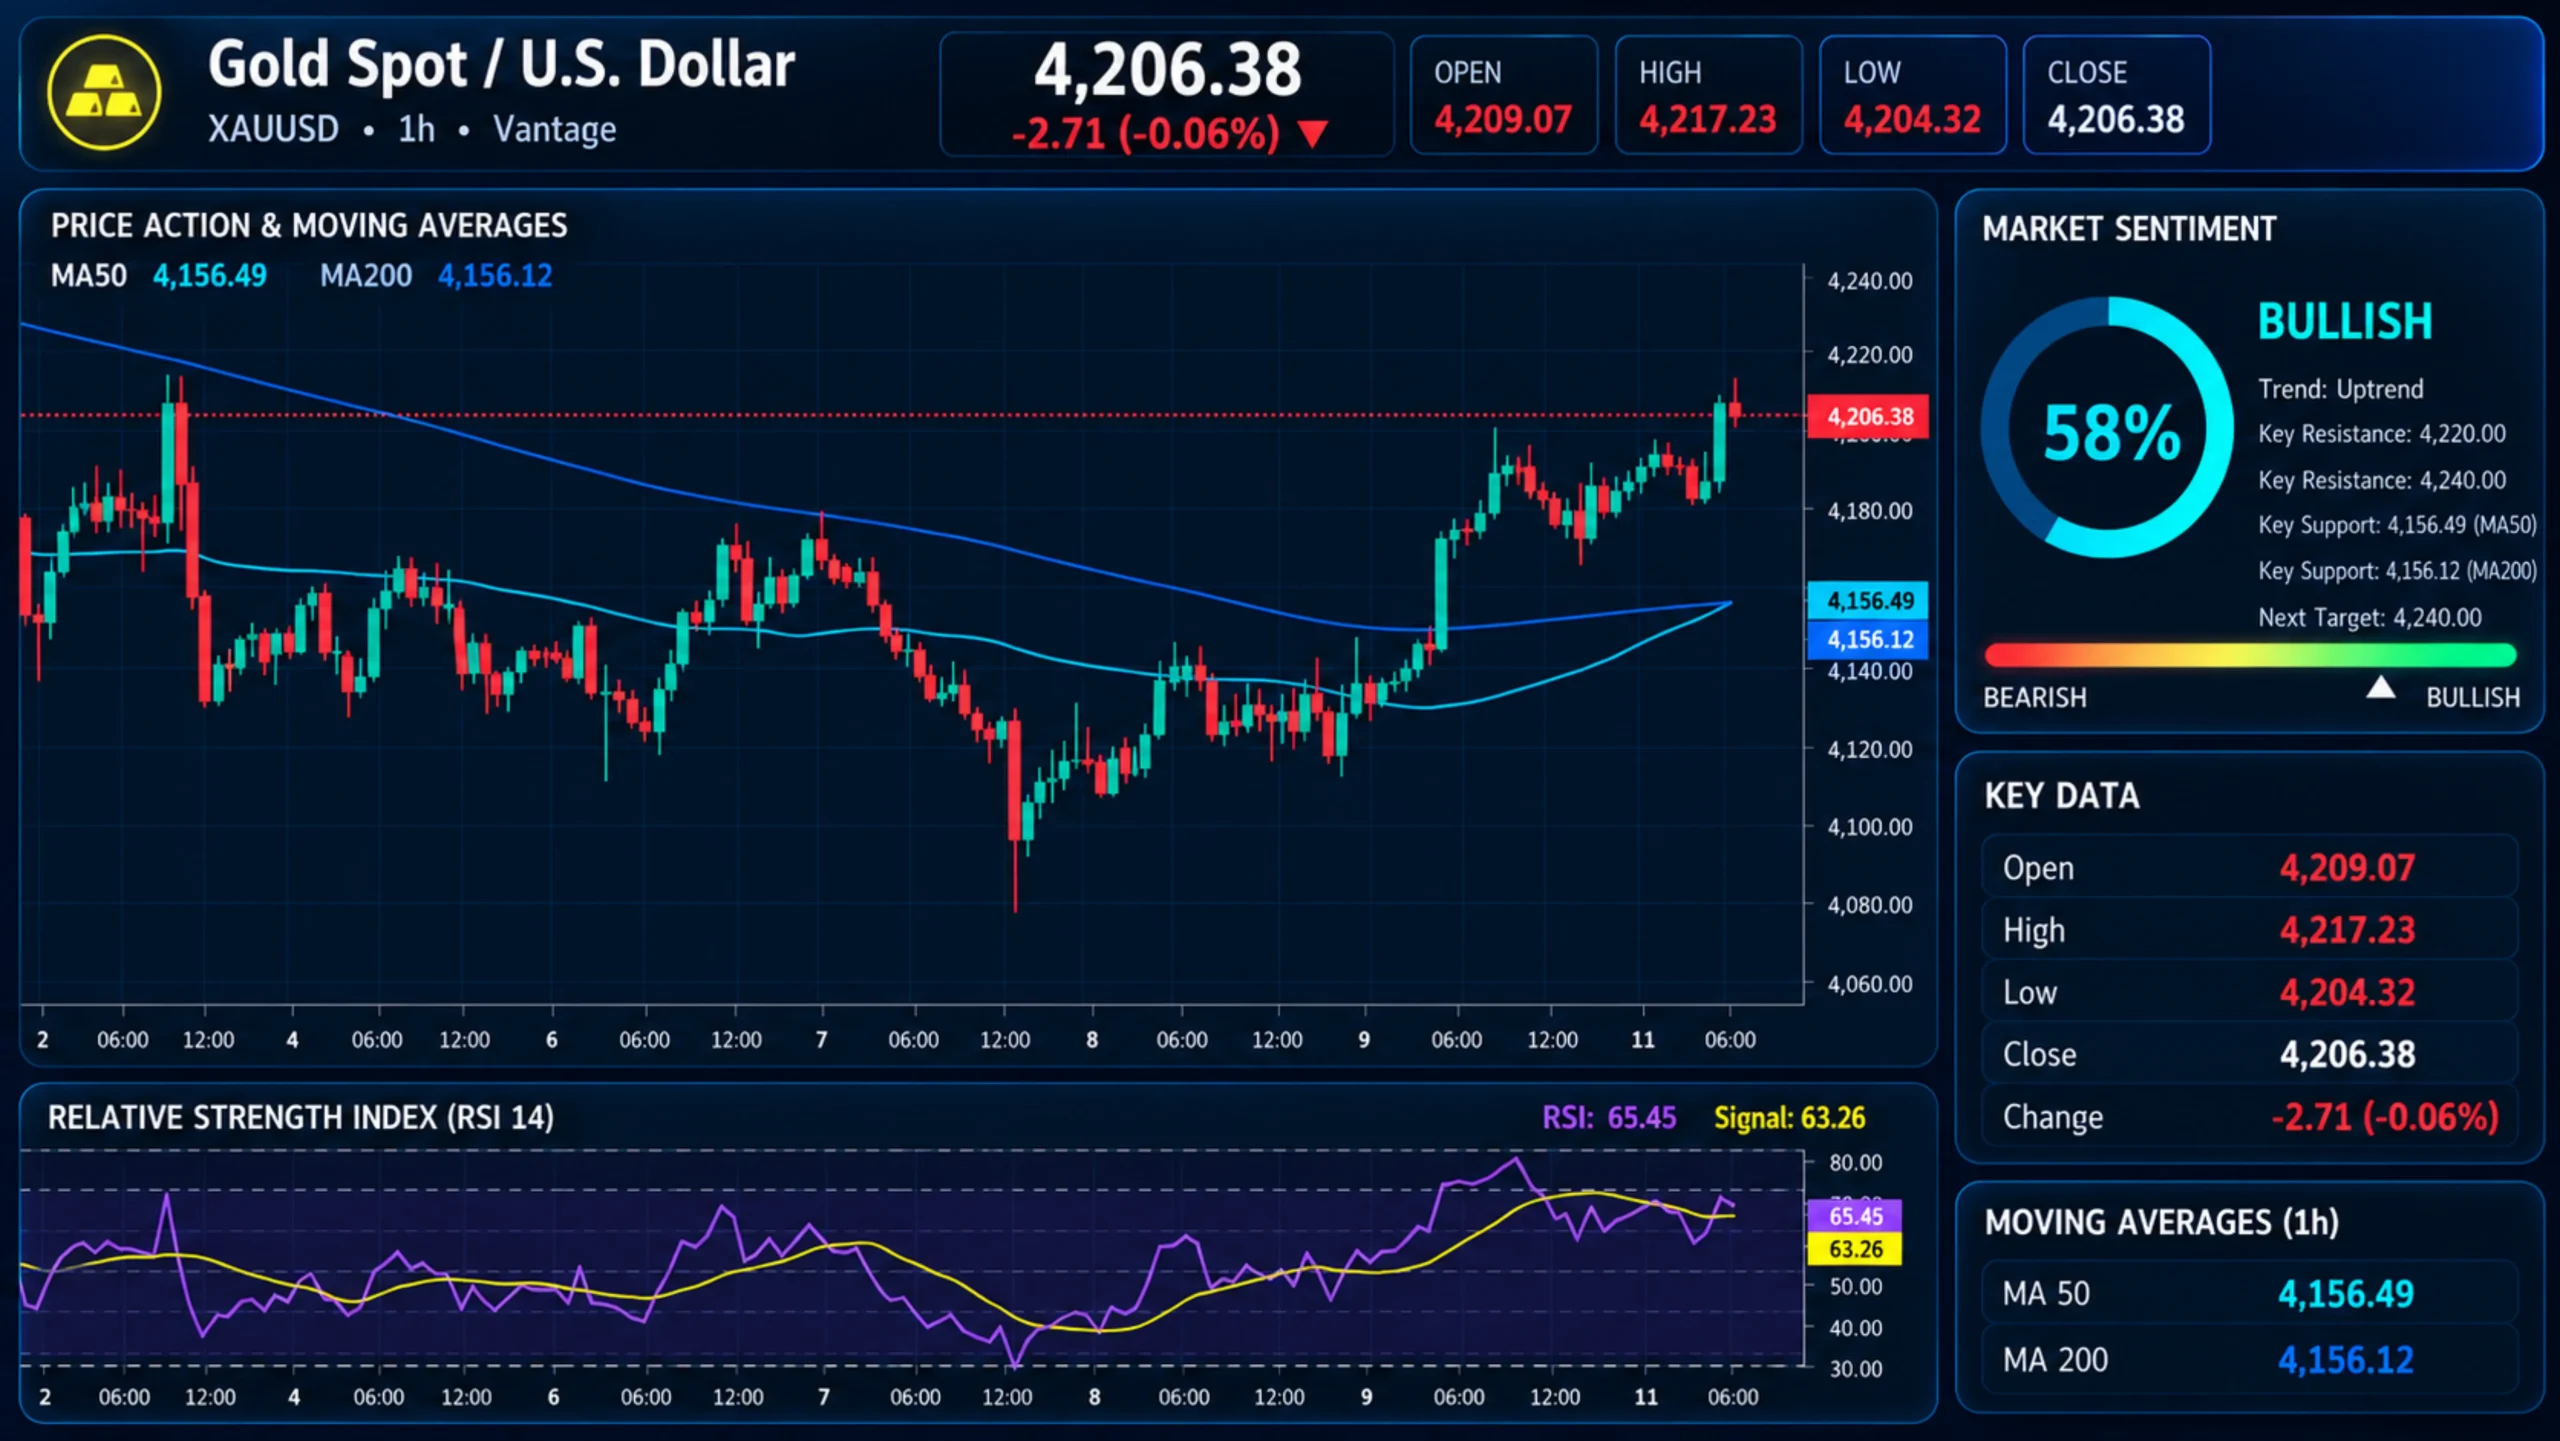
Task: Click Key Resistance: 4,240.00 line
Action: [x=2381, y=480]
